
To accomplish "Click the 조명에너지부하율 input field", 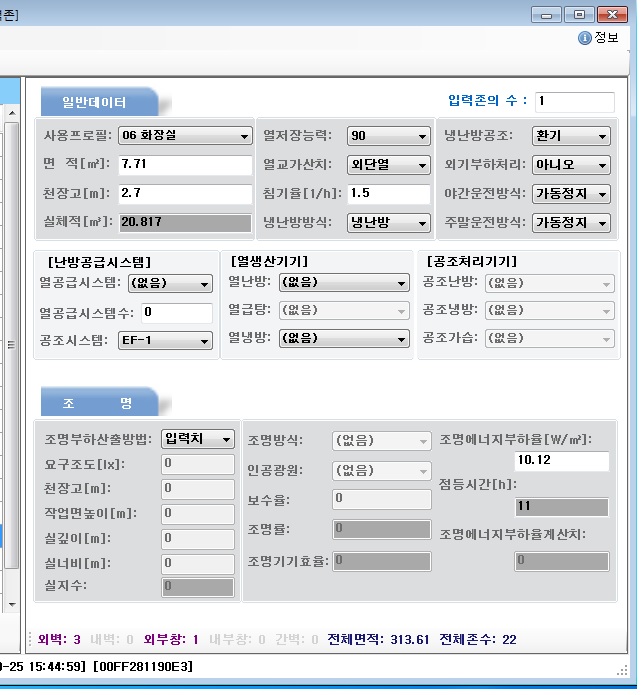I will 561,461.
